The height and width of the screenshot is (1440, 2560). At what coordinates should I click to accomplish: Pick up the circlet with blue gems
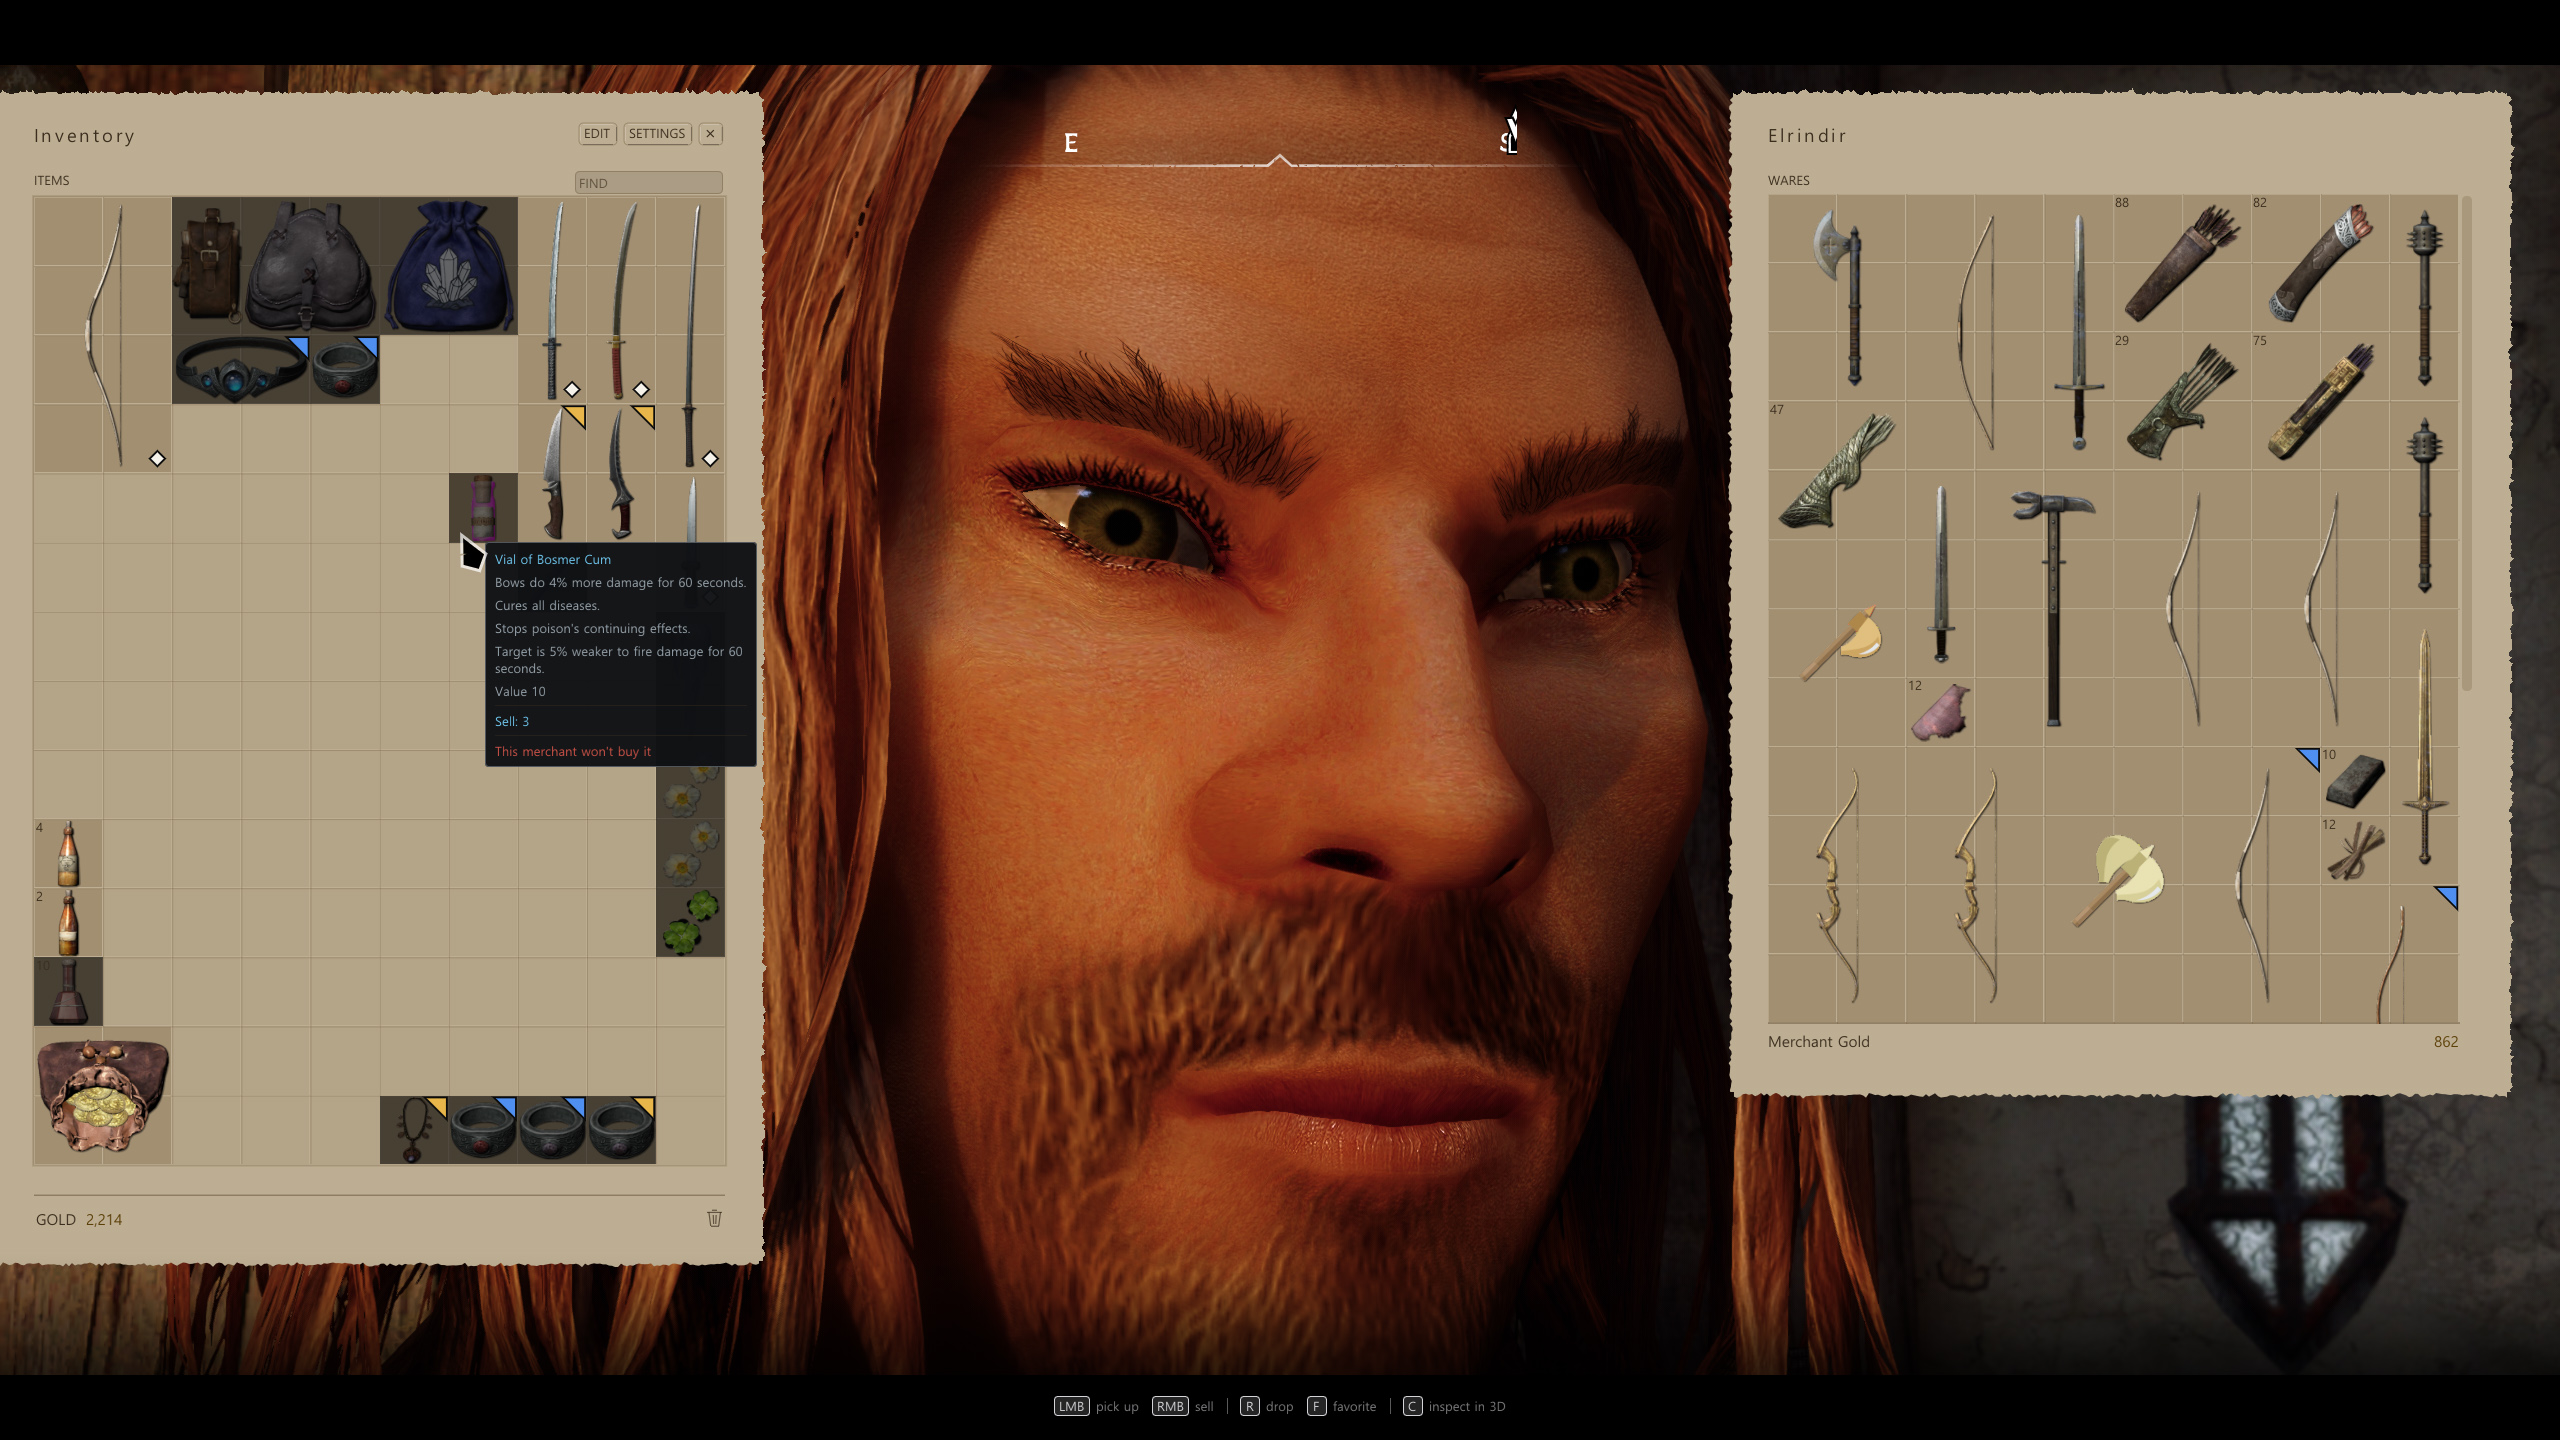(x=241, y=370)
